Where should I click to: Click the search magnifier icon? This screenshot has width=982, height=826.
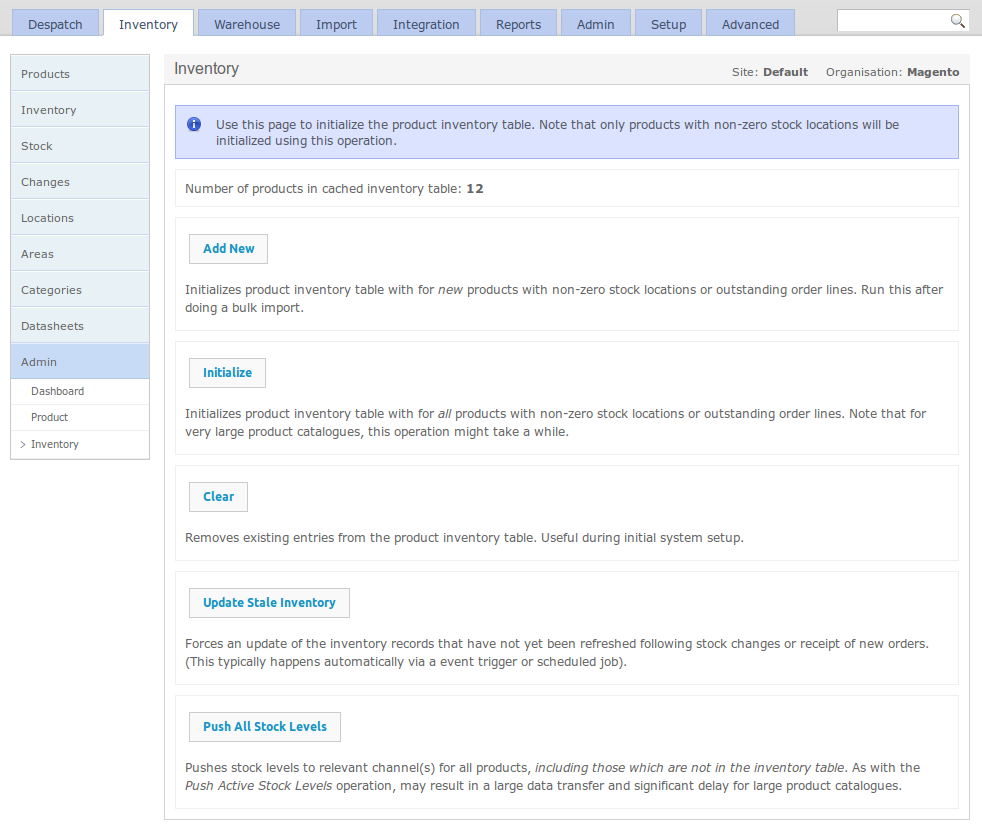pos(957,21)
